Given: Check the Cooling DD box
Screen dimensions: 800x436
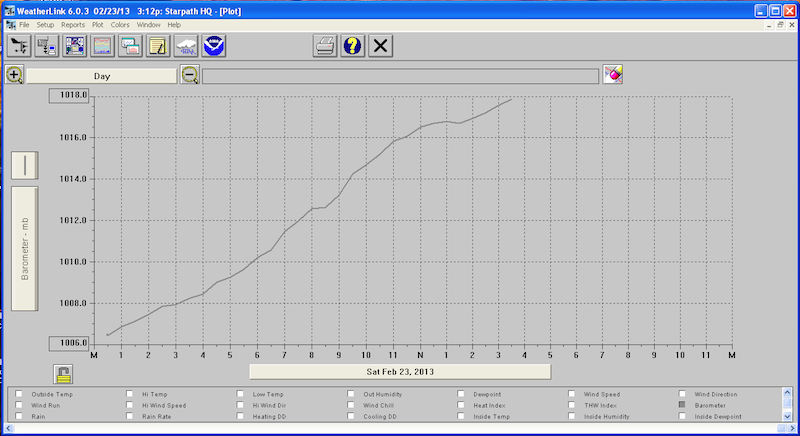Looking at the screenshot, I should (x=351, y=416).
